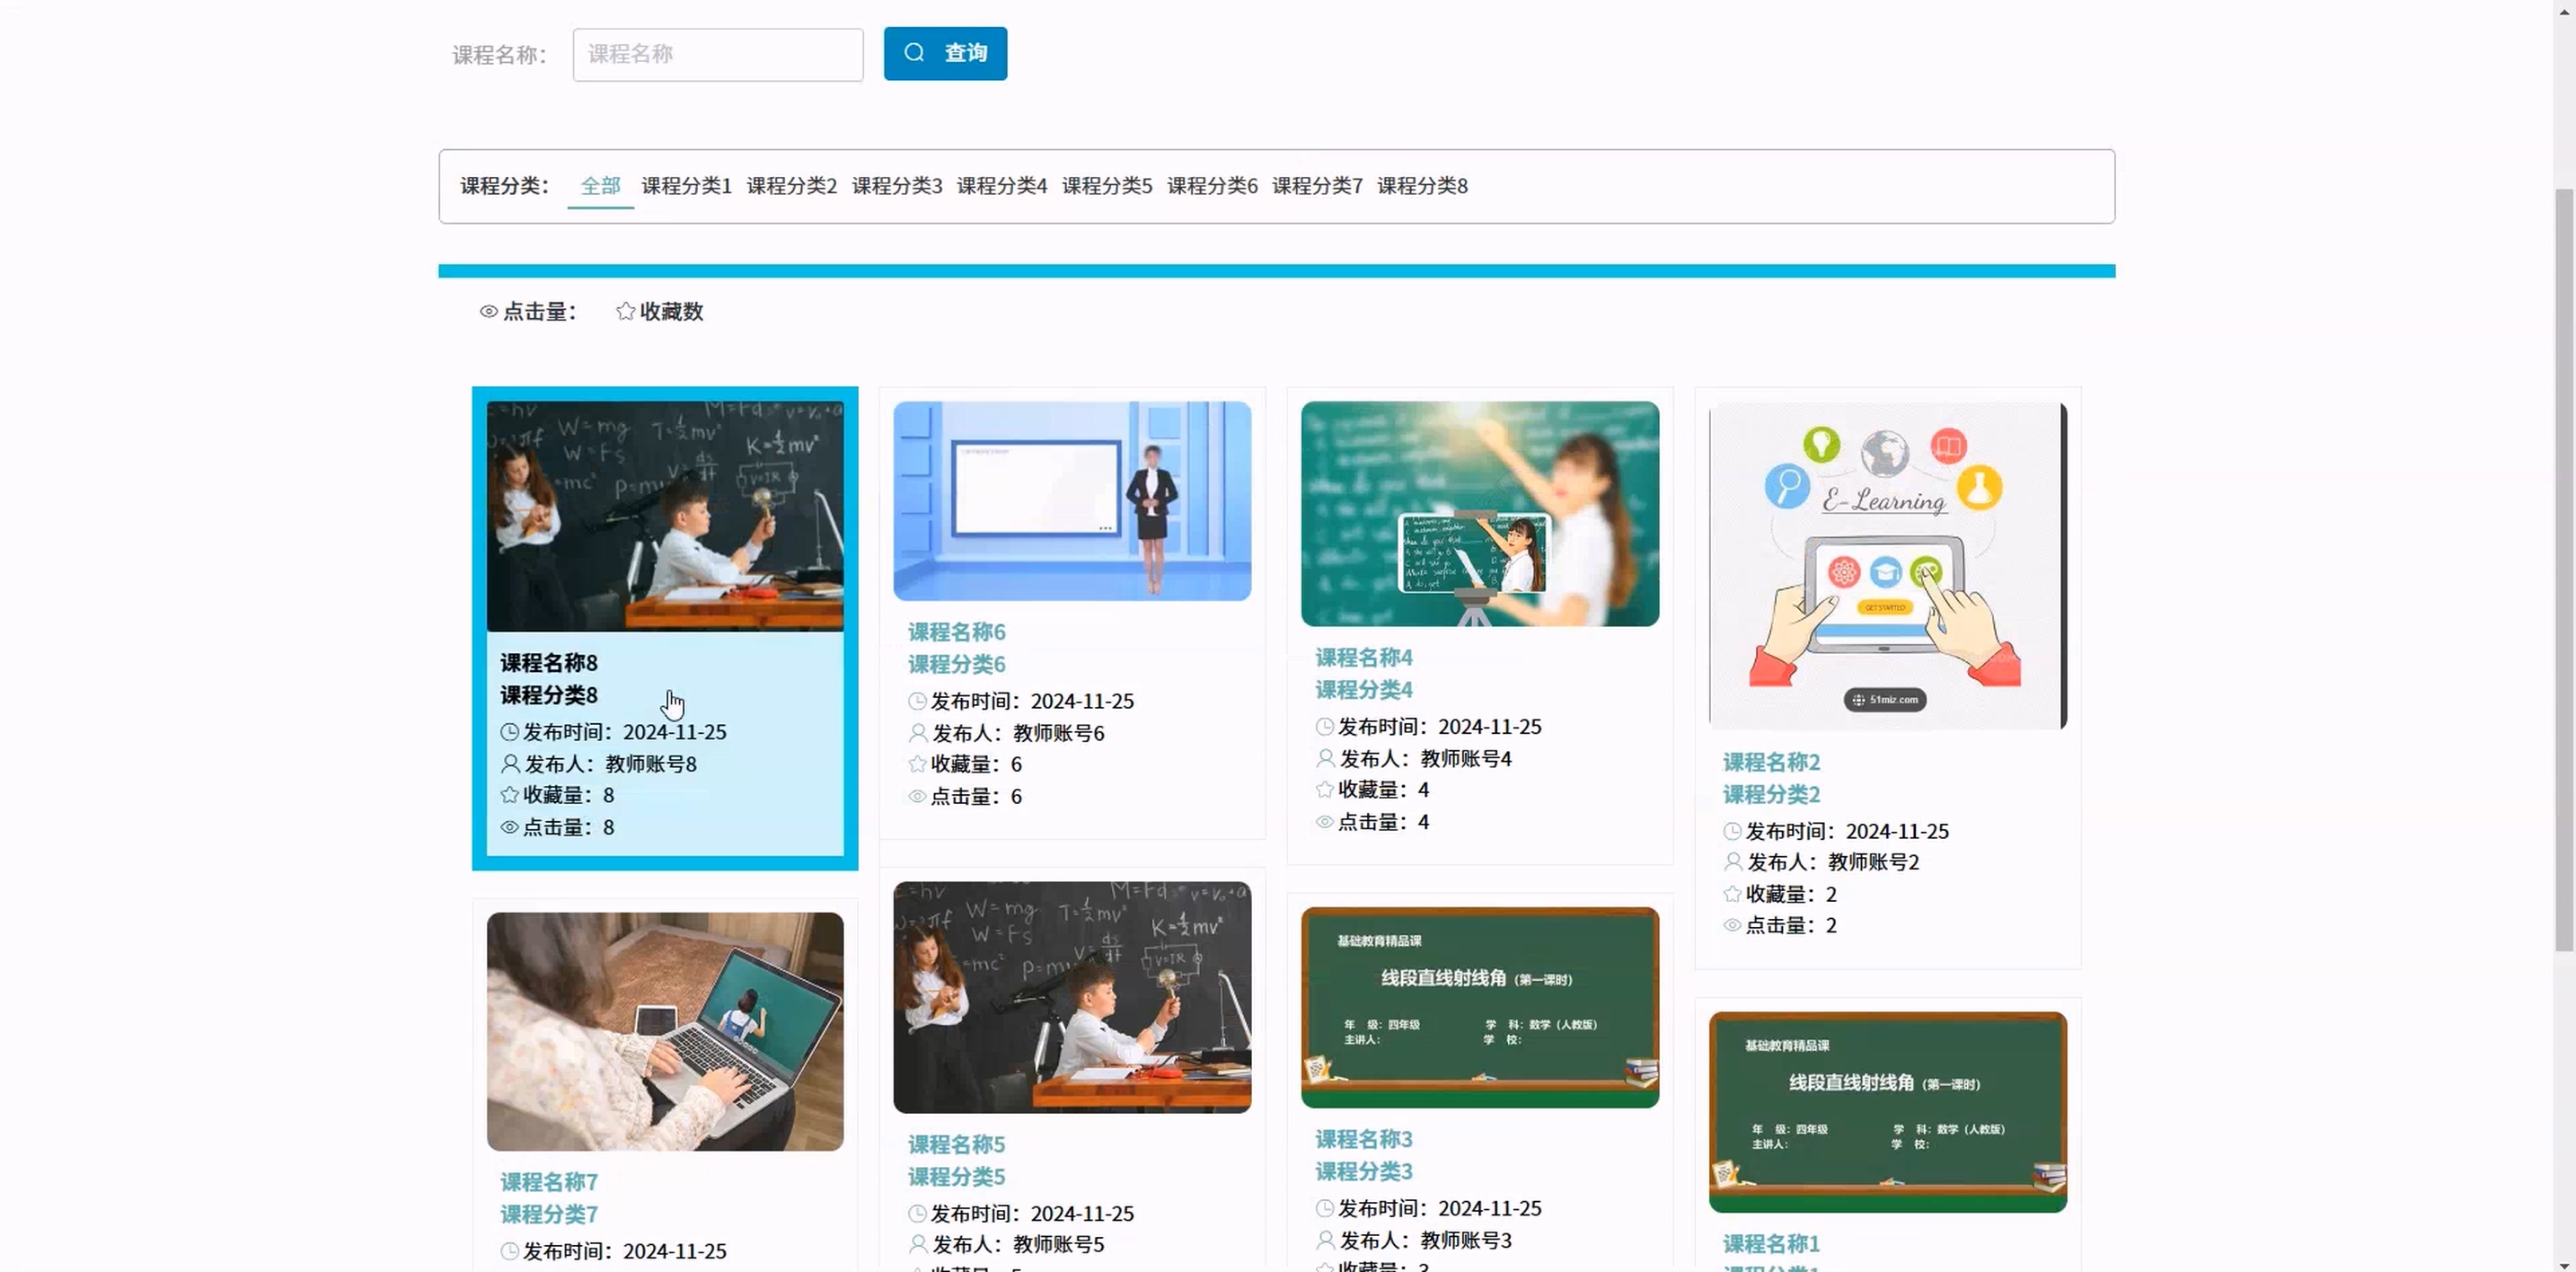Click the eye icon for 点击量 4
The image size is (2576, 1272).
point(1324,822)
